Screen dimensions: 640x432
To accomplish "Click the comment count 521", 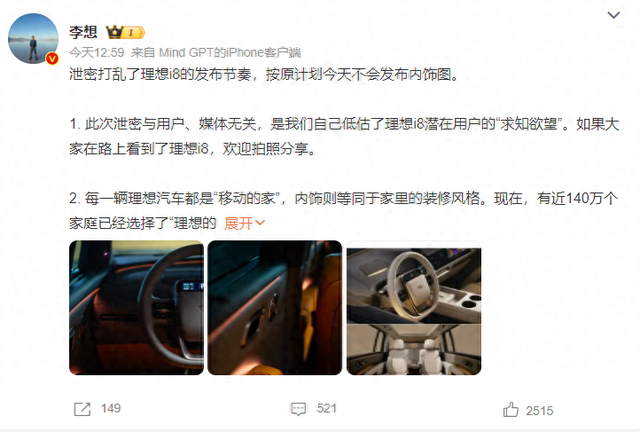I will [327, 408].
